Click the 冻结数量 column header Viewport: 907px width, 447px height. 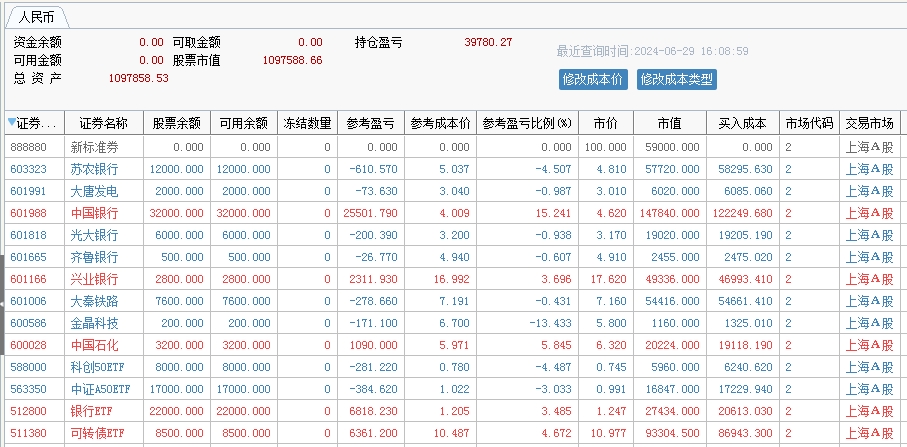click(306, 123)
